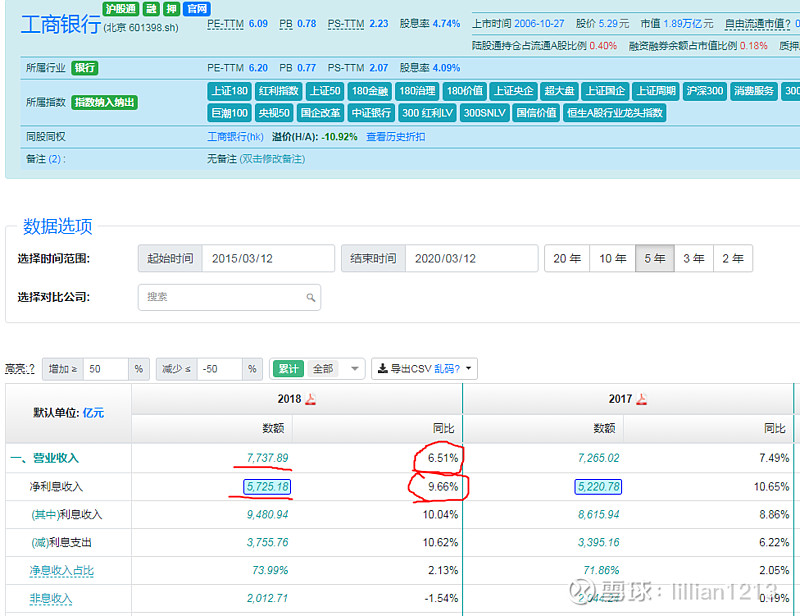Click the 押 pledge icon

click(173, 8)
